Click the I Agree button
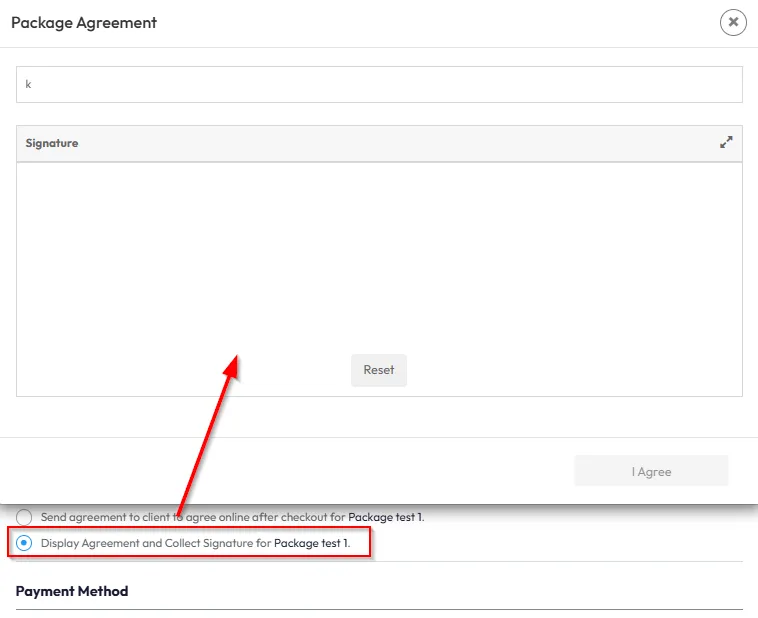The height and width of the screenshot is (618, 758). pos(651,472)
